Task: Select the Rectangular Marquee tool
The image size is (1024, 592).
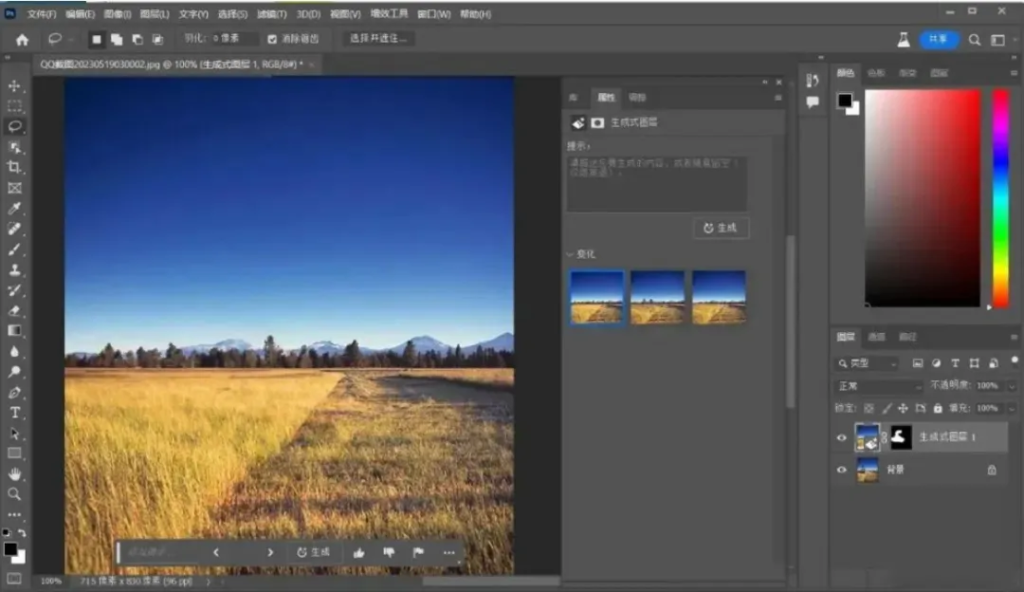Action: coord(14,106)
